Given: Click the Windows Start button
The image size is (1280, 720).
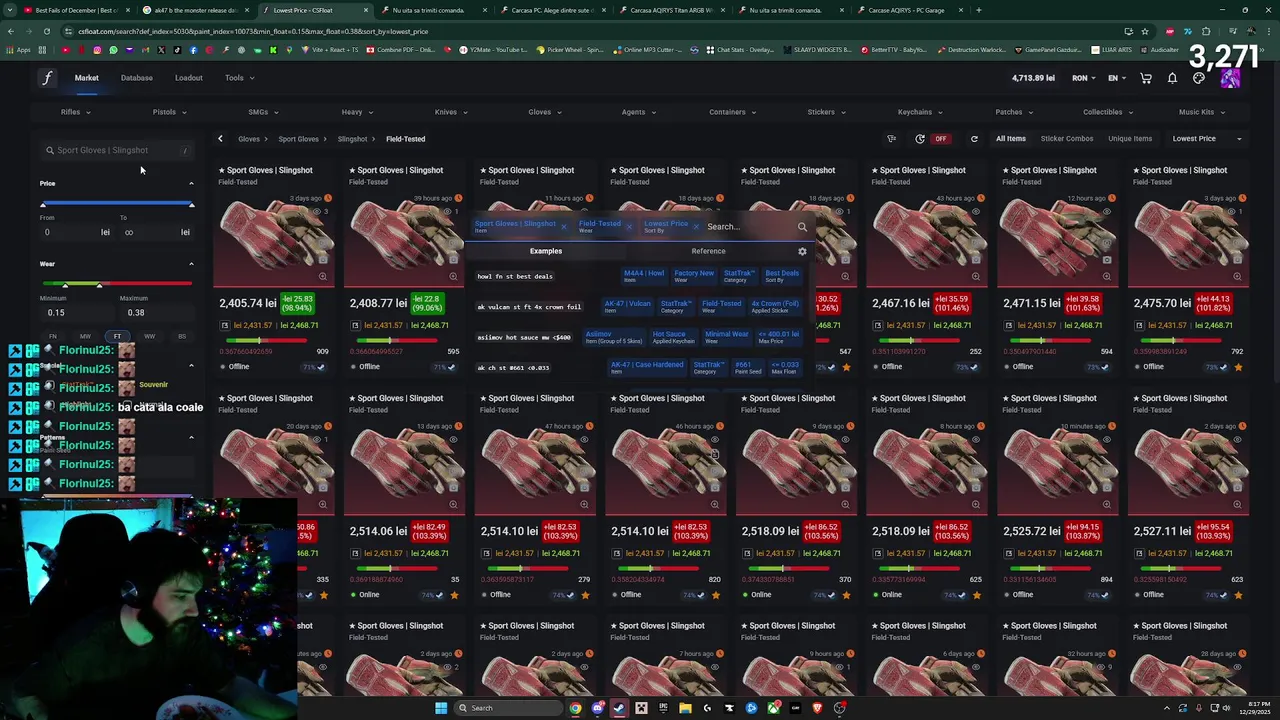Looking at the screenshot, I should click(x=440, y=708).
